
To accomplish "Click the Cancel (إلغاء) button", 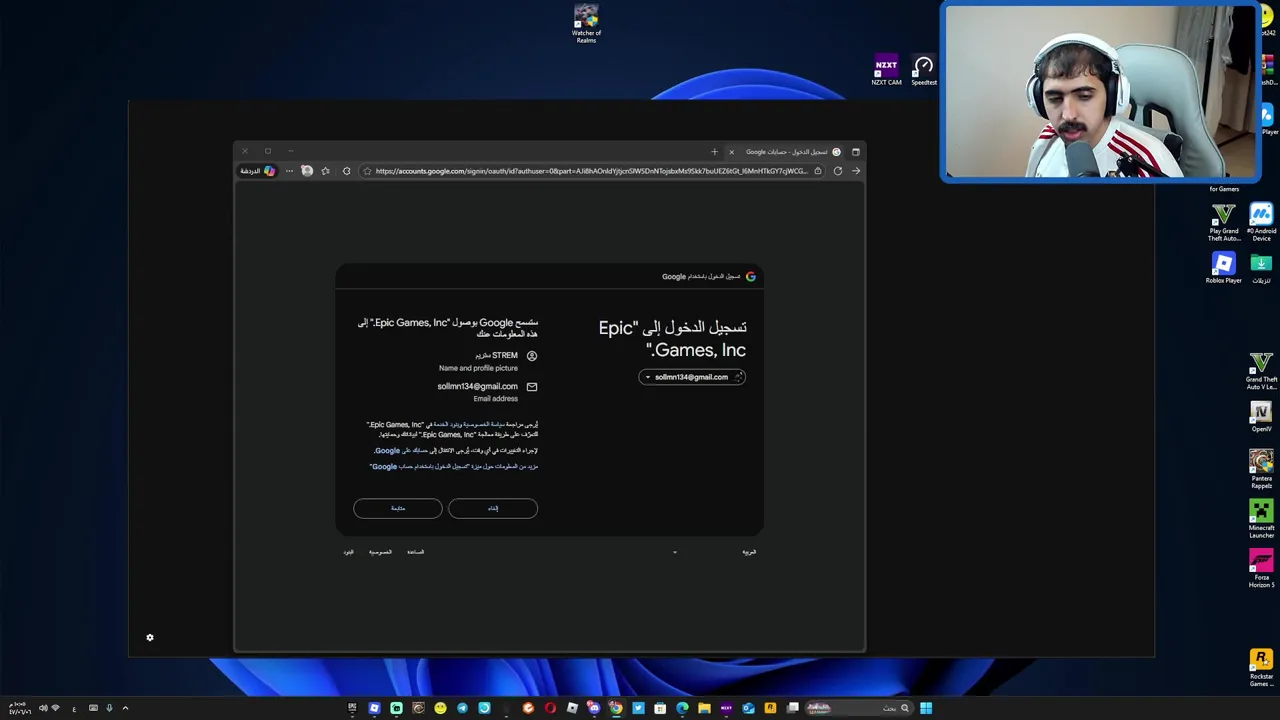I will 493,508.
